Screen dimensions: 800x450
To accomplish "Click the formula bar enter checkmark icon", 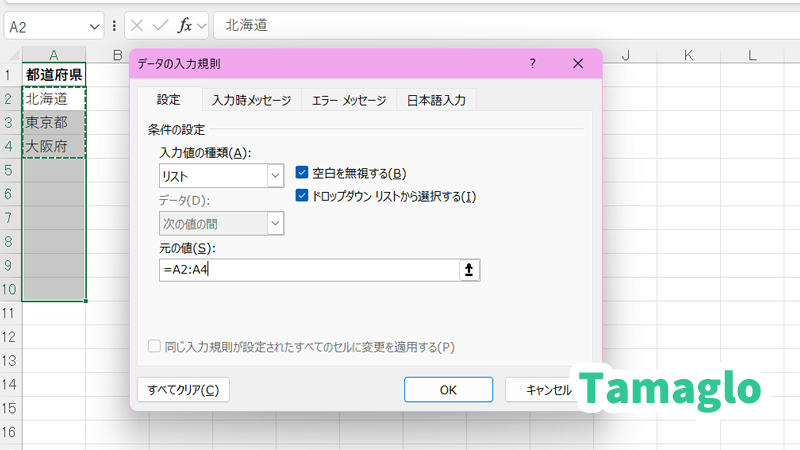I will pos(160,25).
